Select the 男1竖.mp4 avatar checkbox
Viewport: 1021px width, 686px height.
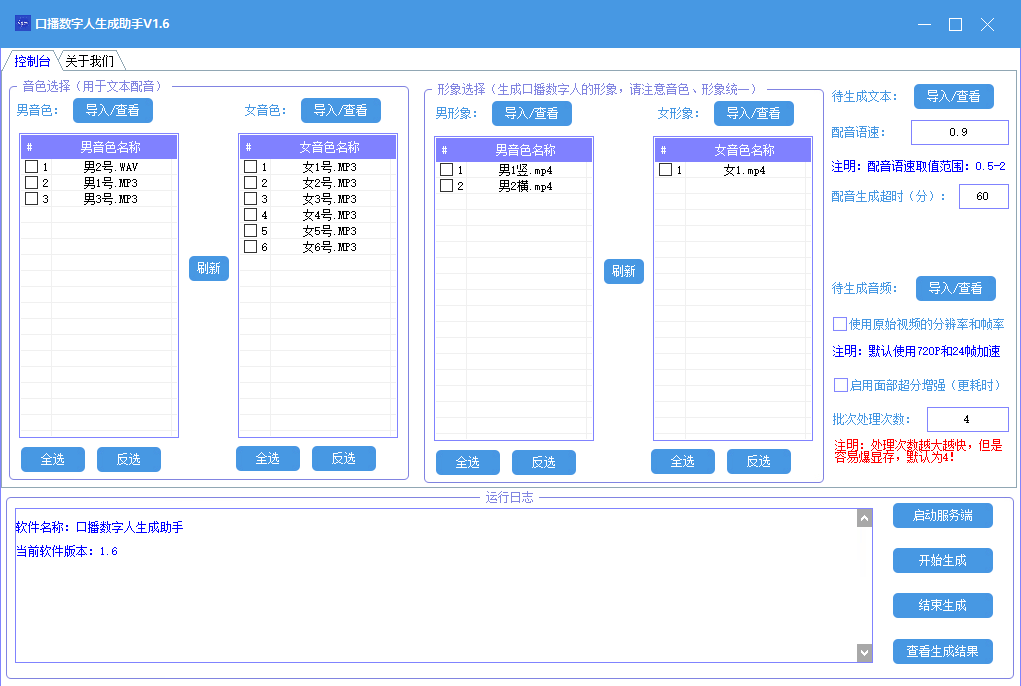click(x=447, y=170)
